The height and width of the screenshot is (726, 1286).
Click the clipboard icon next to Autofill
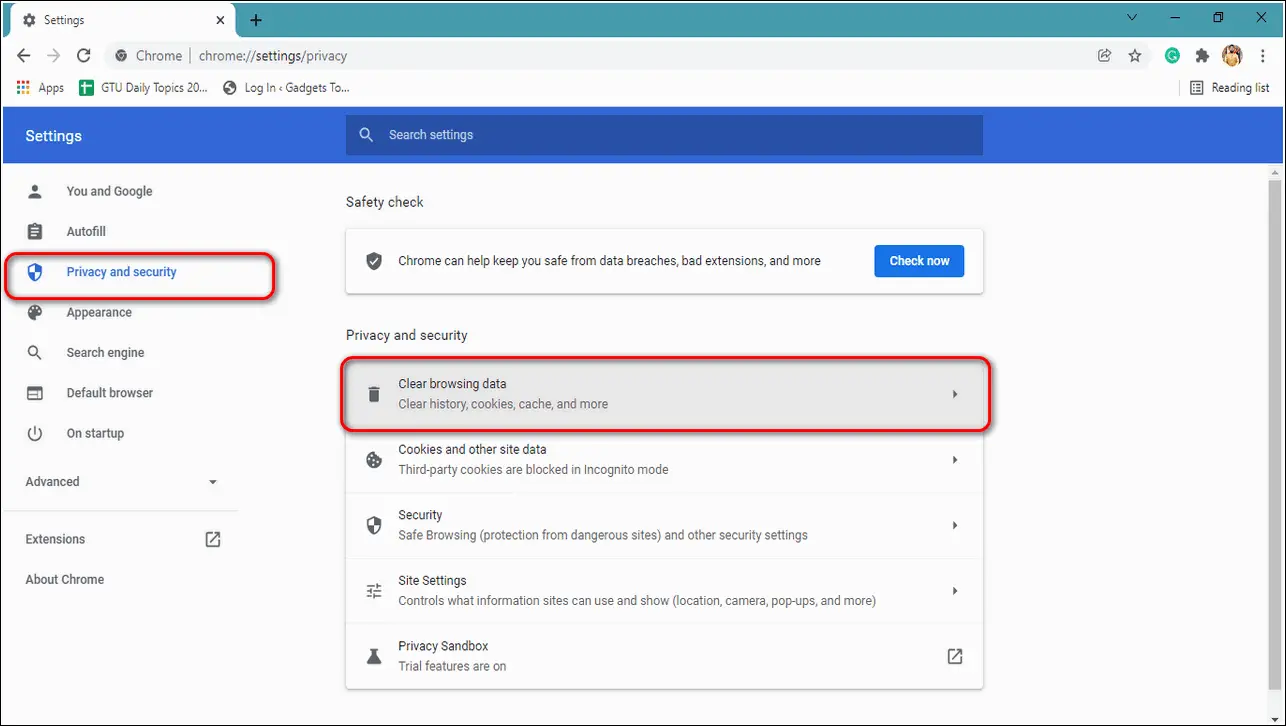(x=35, y=231)
